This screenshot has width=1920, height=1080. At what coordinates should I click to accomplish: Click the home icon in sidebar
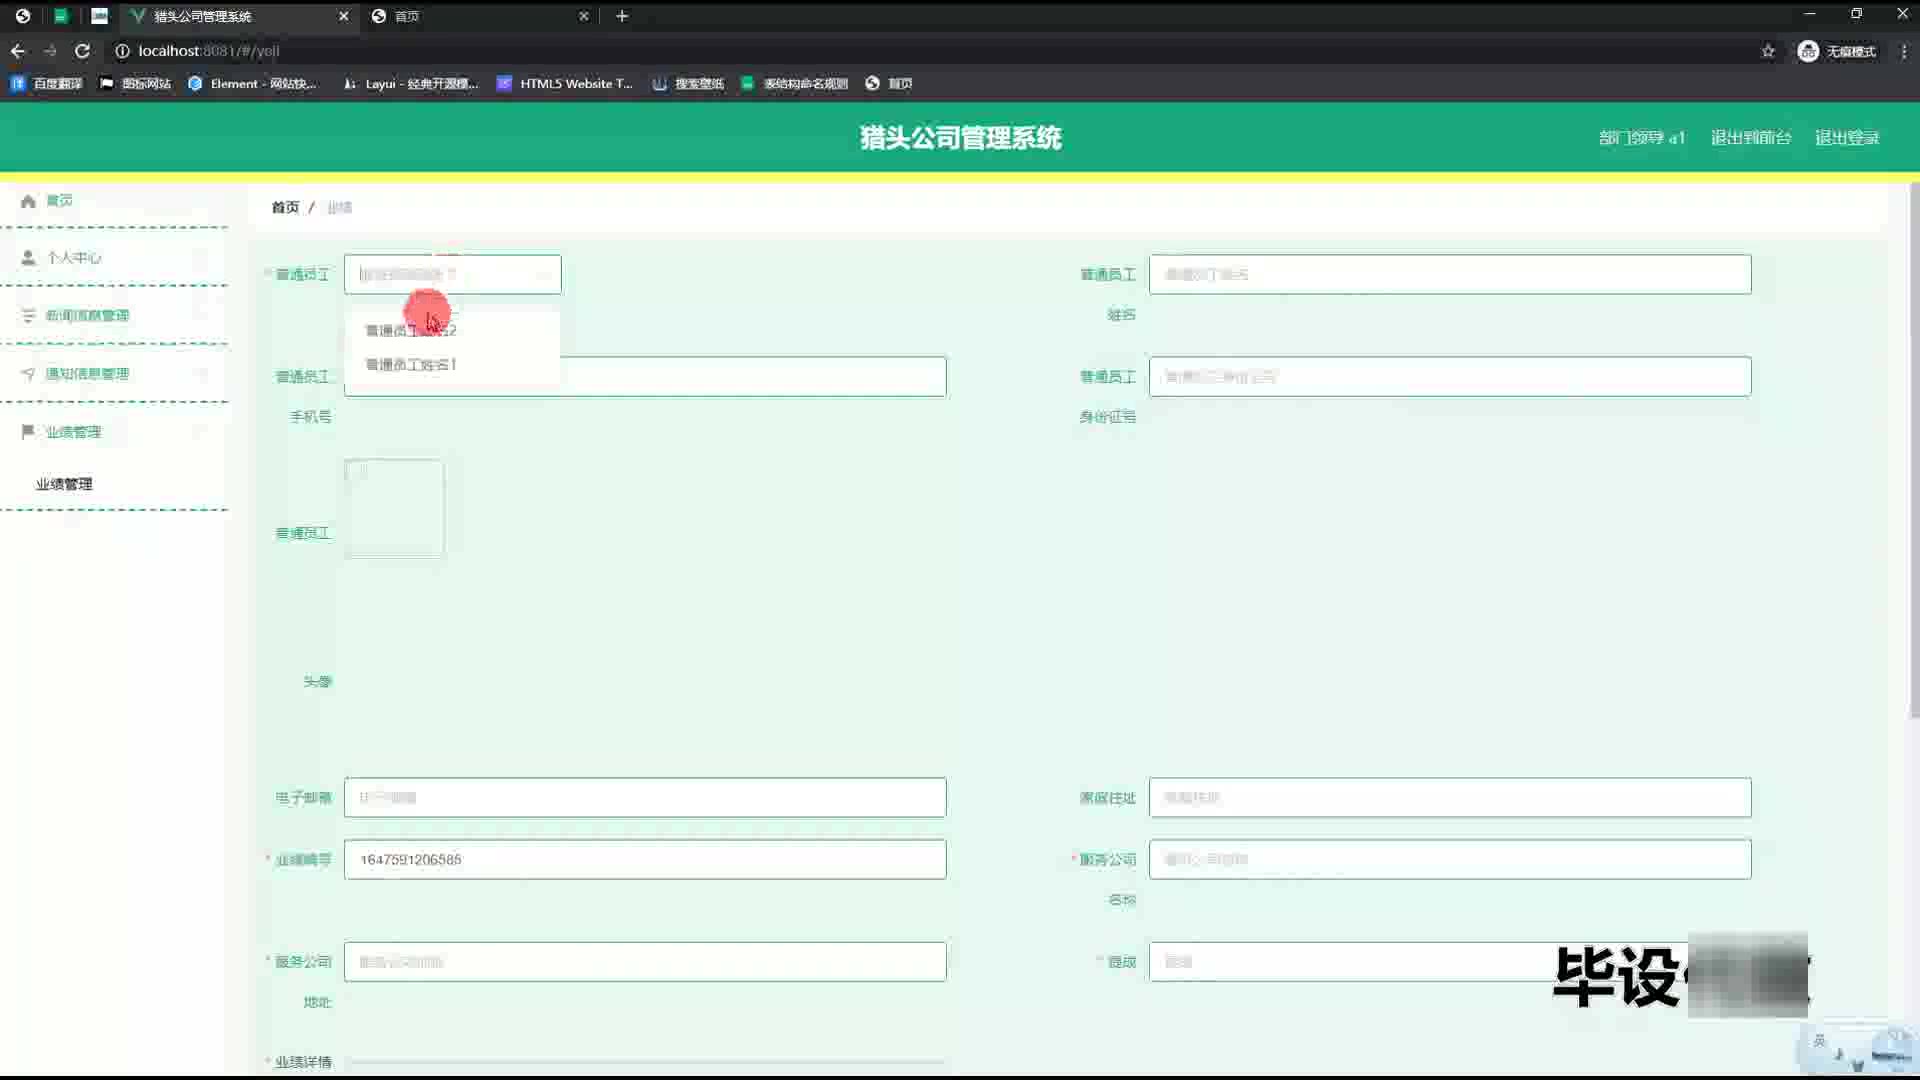point(28,201)
